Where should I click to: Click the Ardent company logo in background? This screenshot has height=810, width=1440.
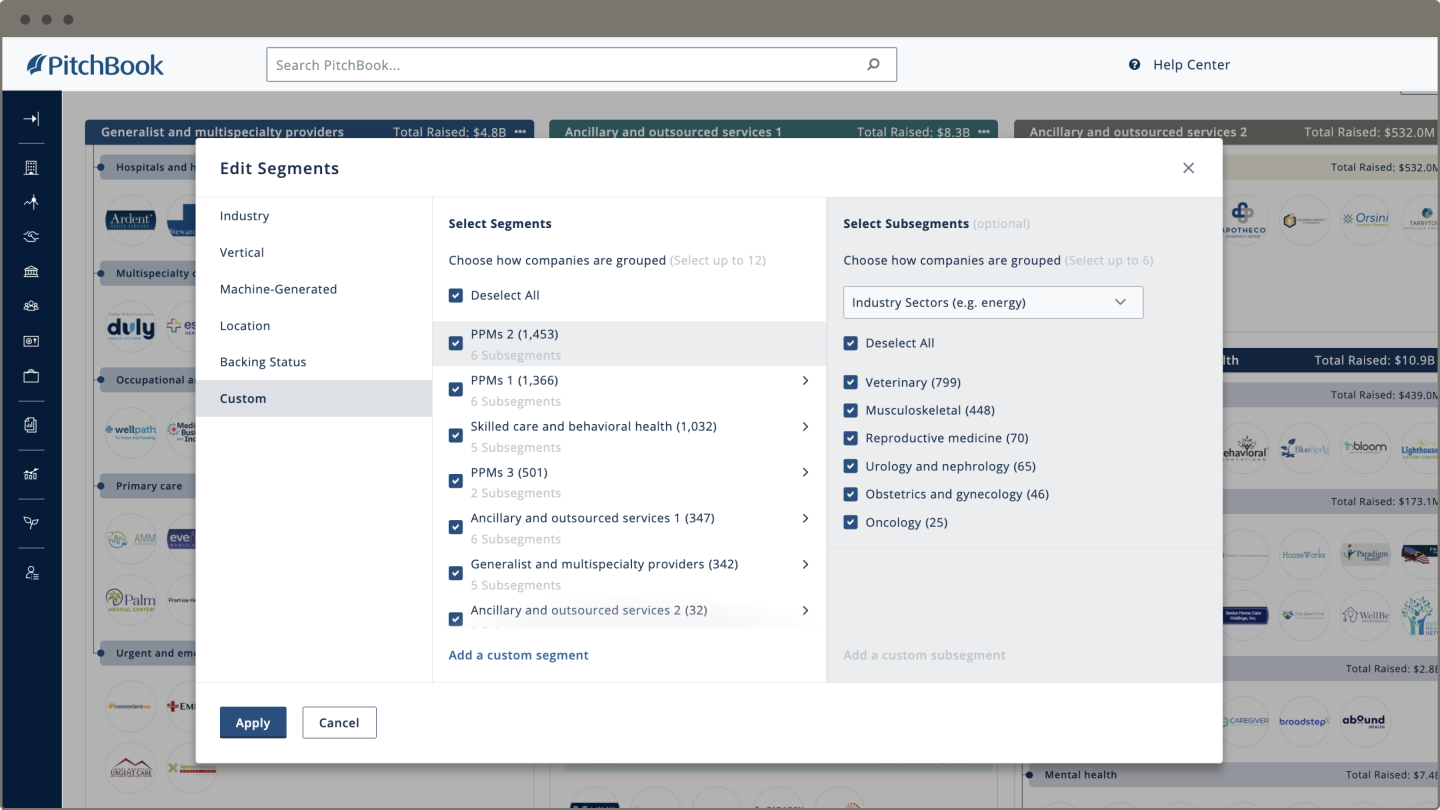(131, 219)
